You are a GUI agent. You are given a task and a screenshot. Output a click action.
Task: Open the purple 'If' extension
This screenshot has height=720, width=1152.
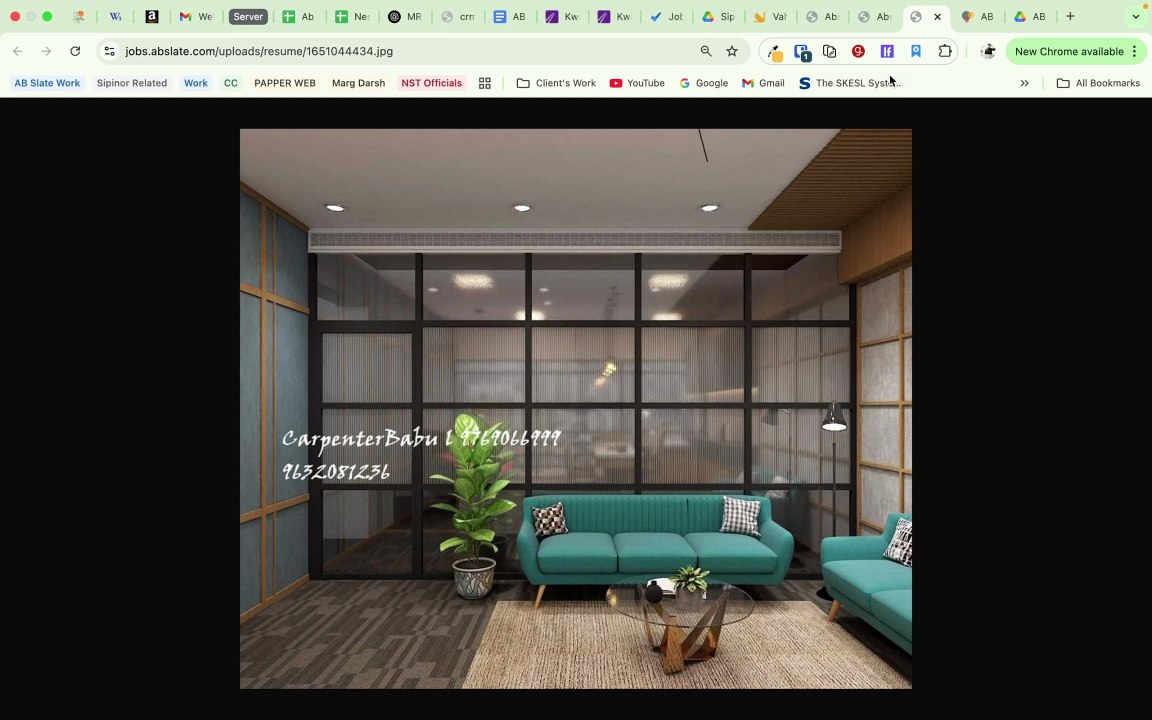887,51
